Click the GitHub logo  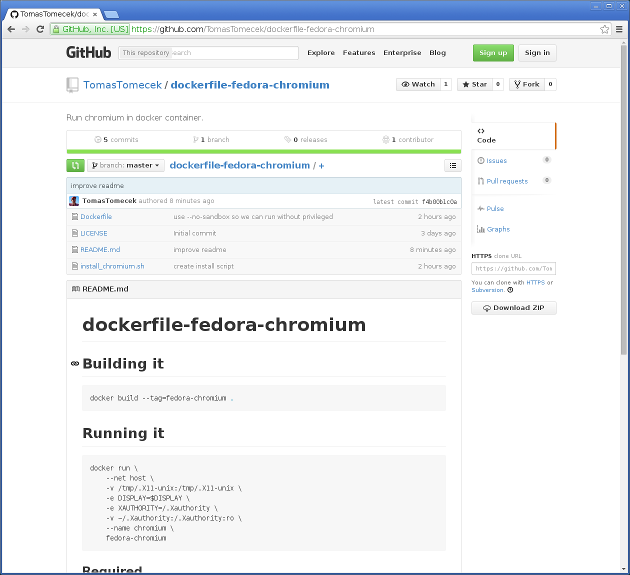(88, 53)
